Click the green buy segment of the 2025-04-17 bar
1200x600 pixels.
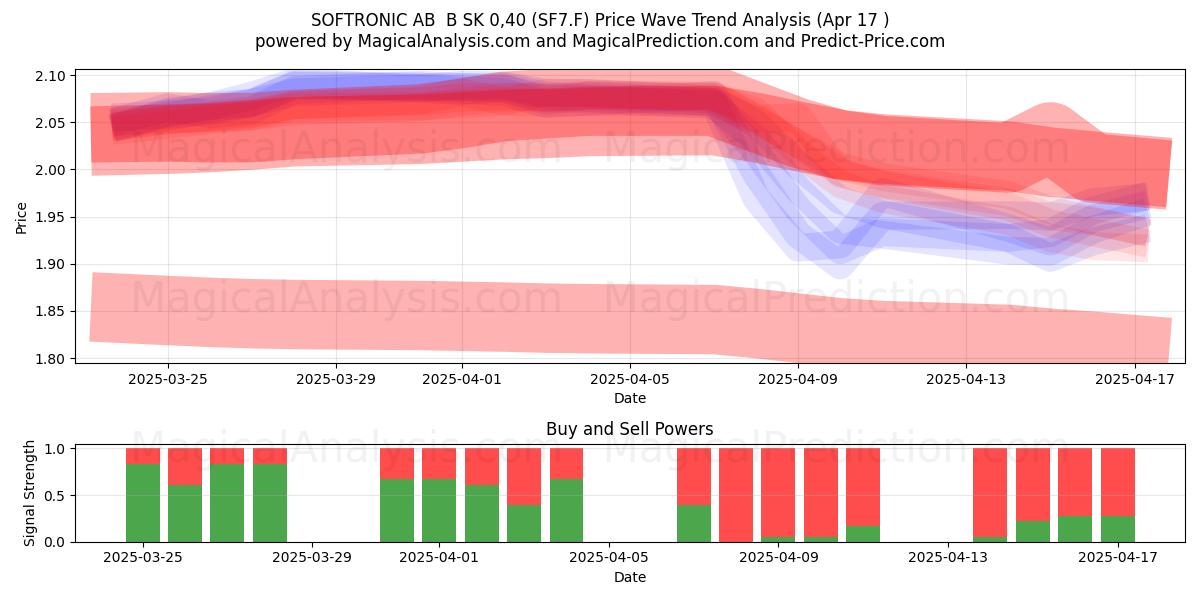1118,529
